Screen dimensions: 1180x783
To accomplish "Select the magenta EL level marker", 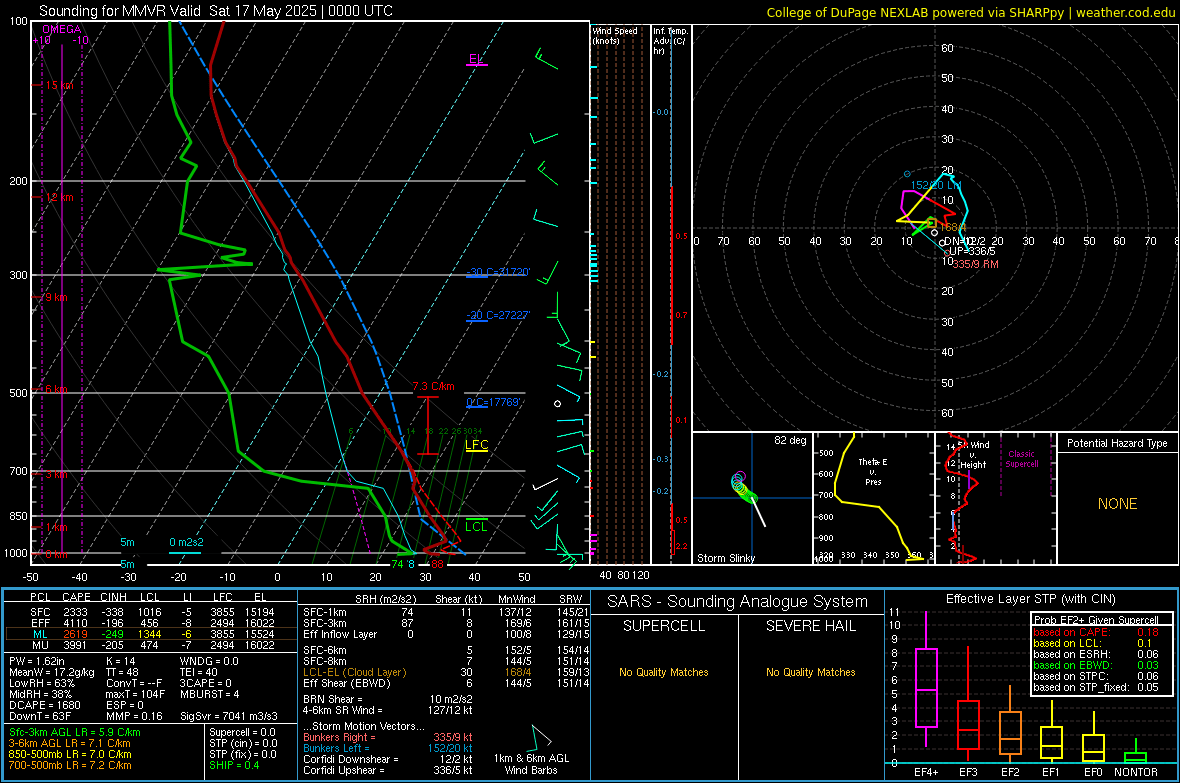I will click(x=476, y=60).
